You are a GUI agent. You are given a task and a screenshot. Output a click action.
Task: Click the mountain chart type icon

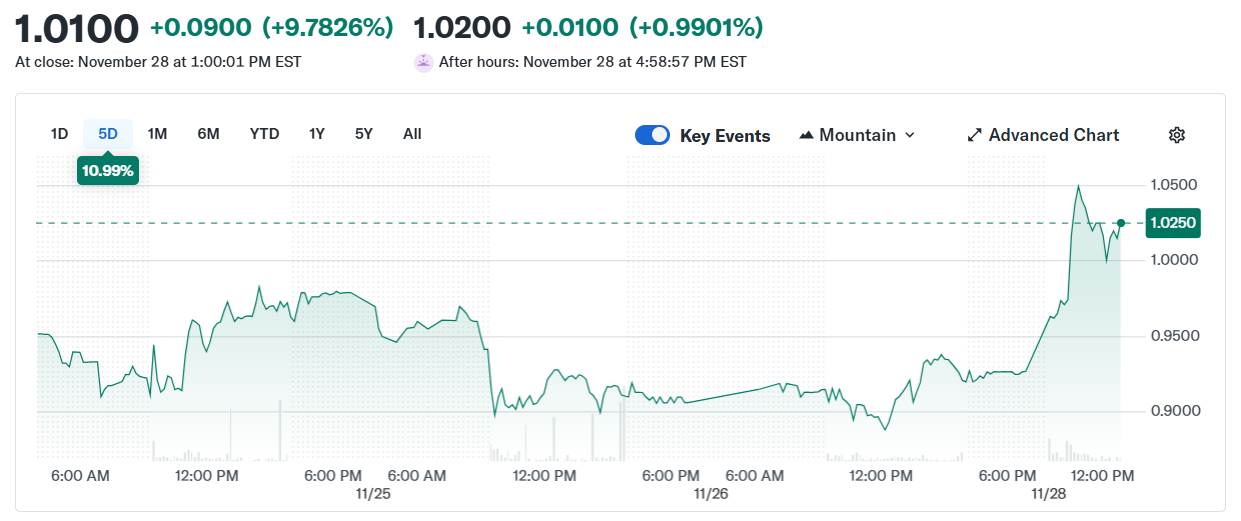tap(806, 135)
